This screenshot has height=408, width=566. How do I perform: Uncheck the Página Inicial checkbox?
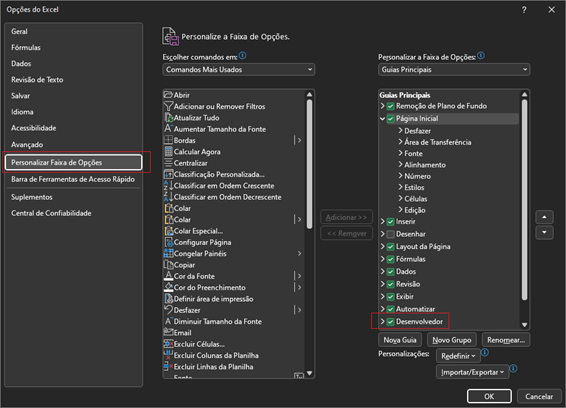(390, 118)
